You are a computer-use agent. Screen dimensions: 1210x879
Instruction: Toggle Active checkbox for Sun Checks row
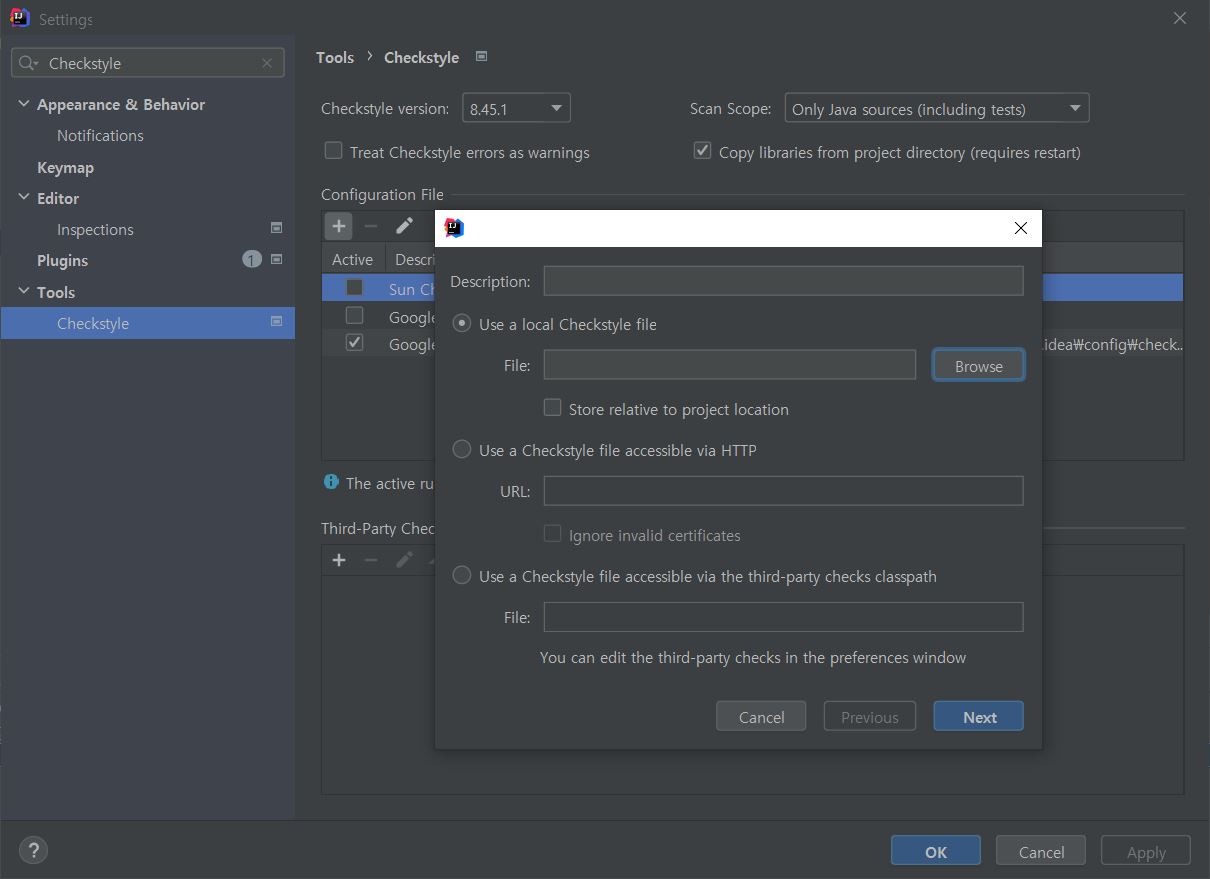click(354, 288)
